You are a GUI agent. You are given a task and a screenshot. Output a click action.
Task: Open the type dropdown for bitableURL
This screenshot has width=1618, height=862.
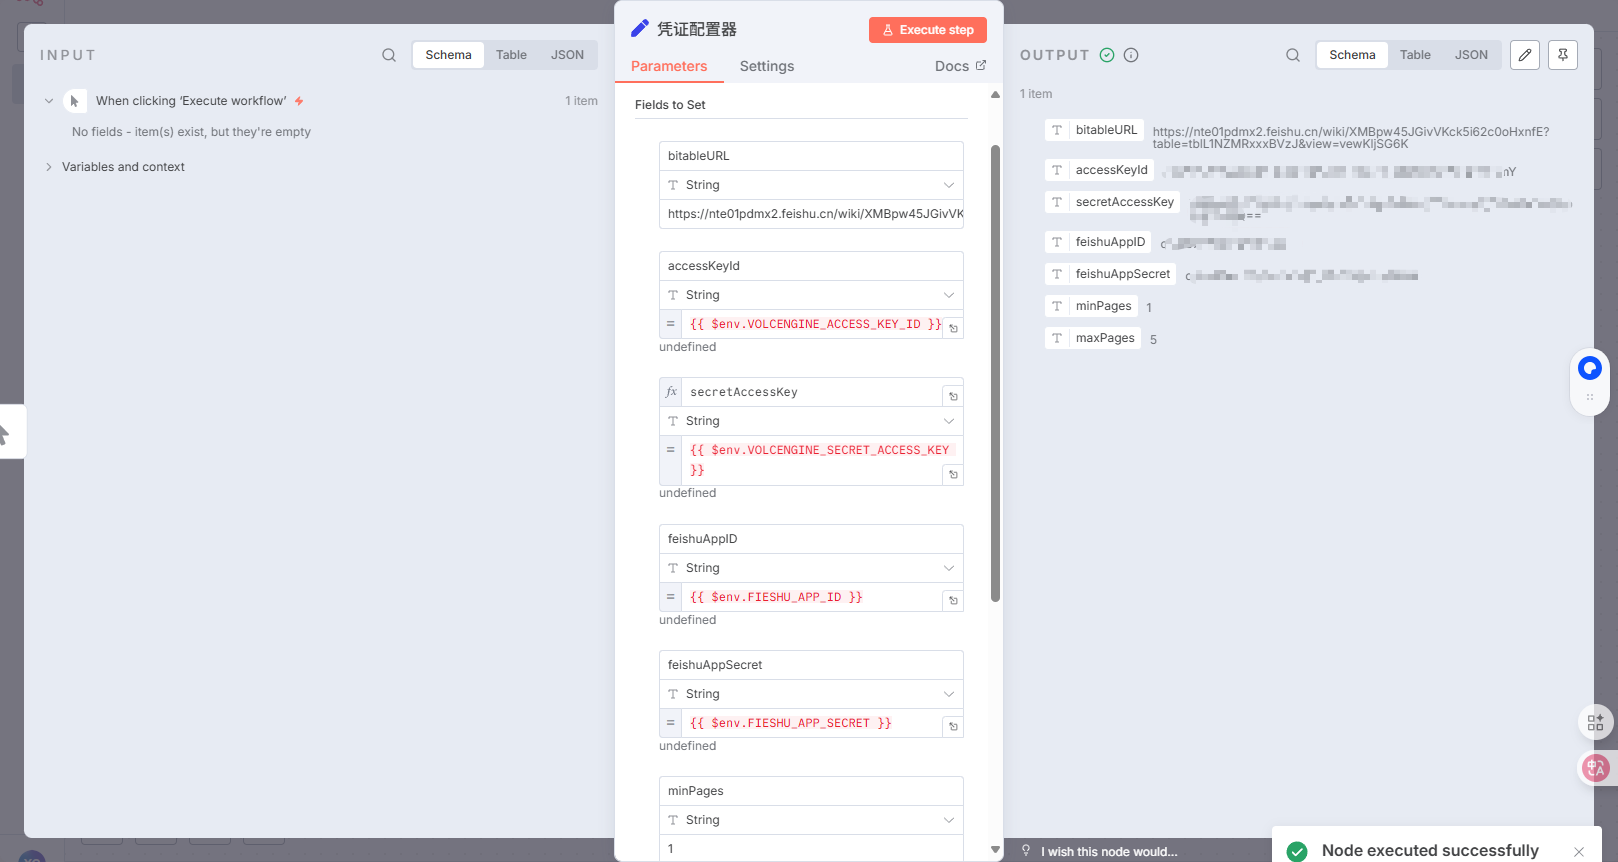point(811,185)
